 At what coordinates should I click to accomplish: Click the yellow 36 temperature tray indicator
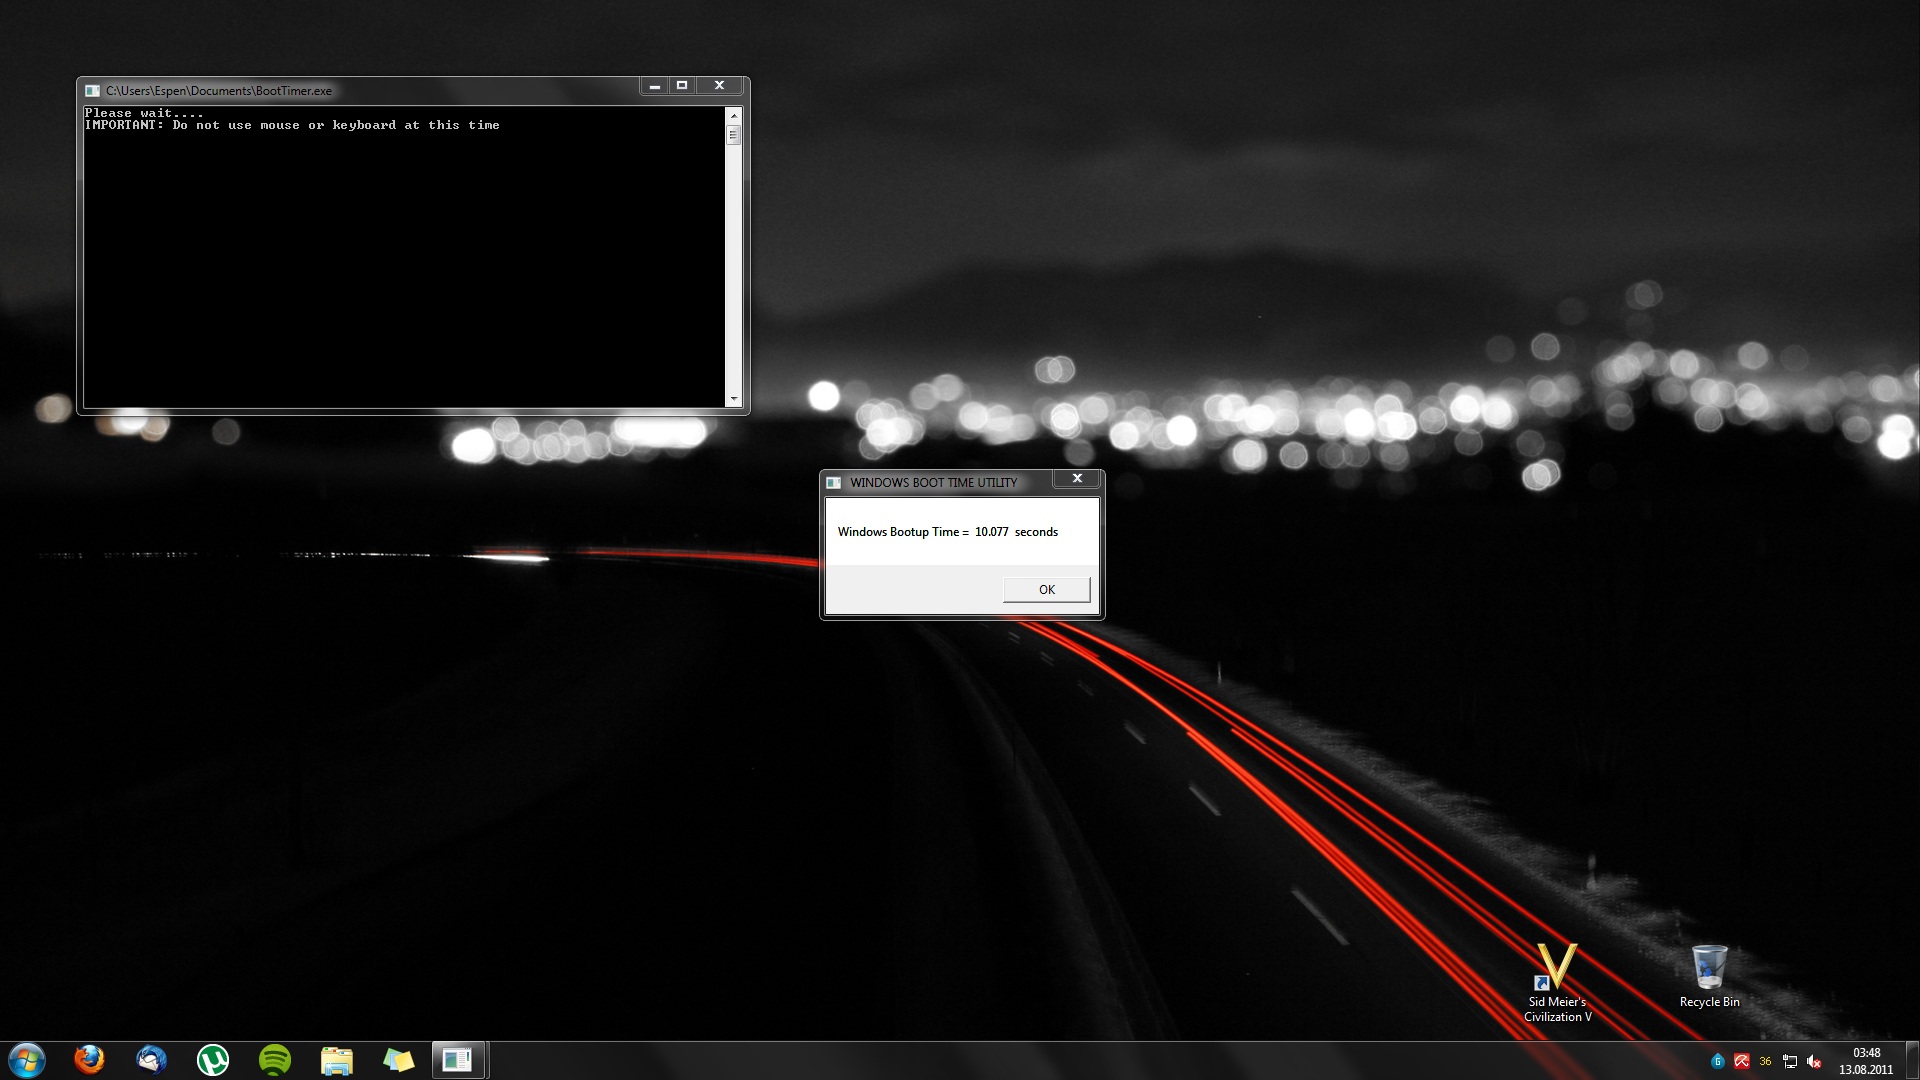(1766, 1061)
